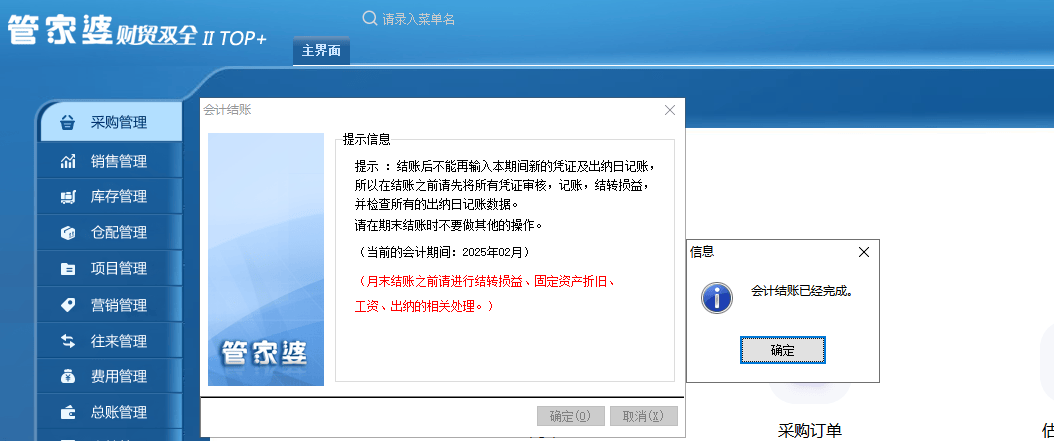Viewport: 1054px width, 441px height.
Task: Click the search magnifier icon
Action: 370,18
